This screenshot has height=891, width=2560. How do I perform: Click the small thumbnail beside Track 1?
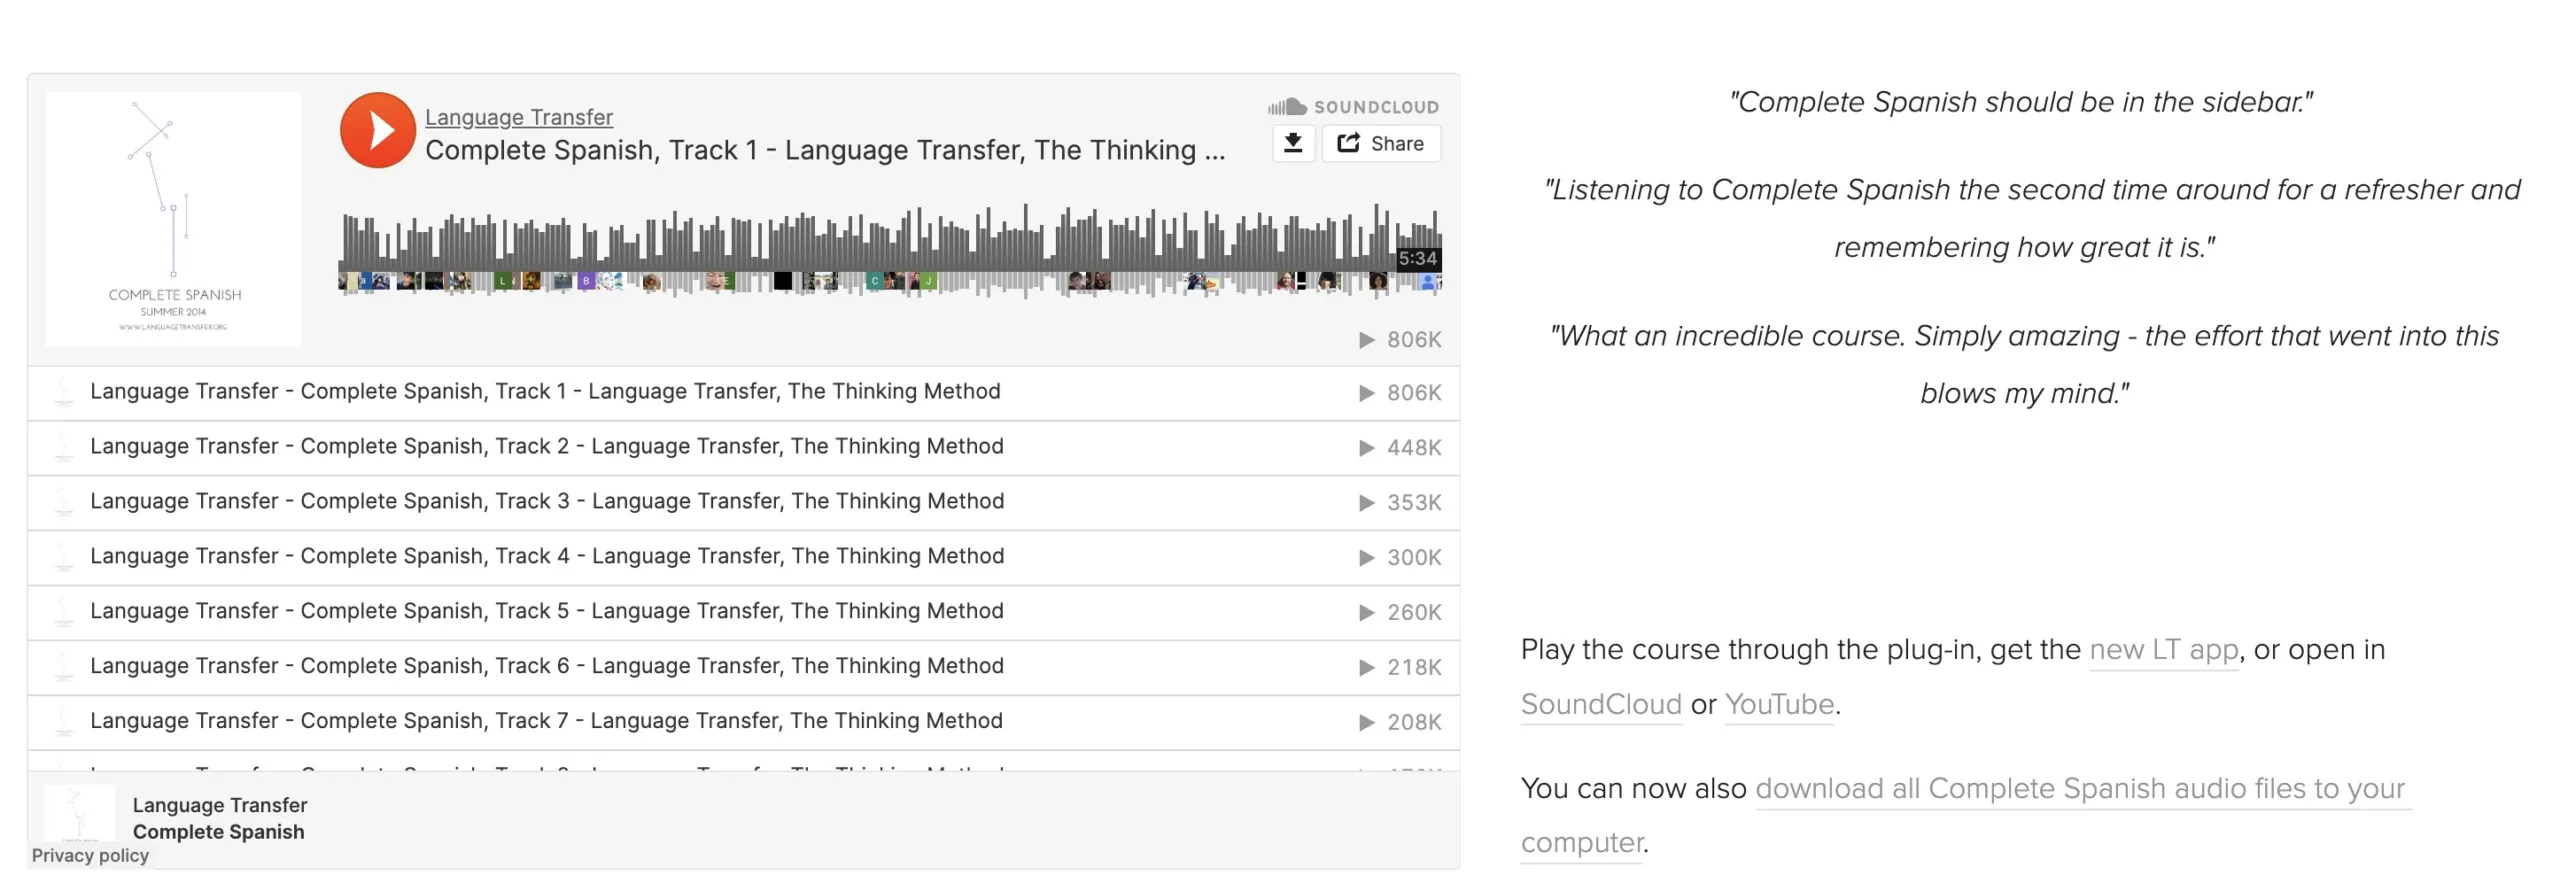pos(64,392)
